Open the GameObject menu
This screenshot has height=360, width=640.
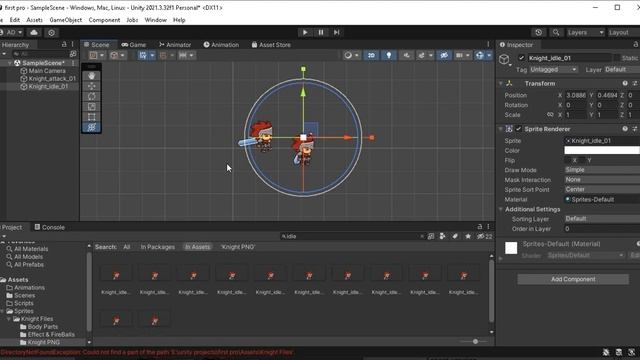pyautogui.click(x=66, y=20)
